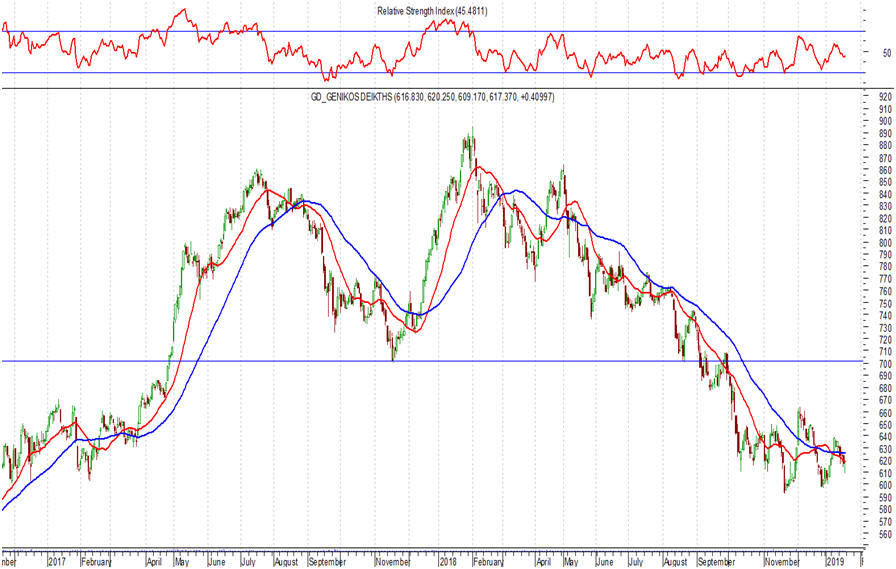Select the 700 price axis label
This screenshot has width=896, height=569.
[x=885, y=364]
